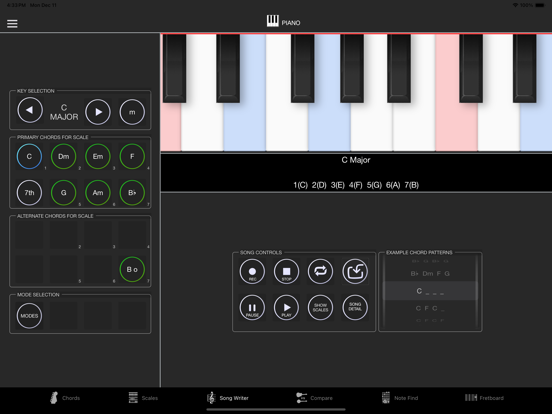Expand the MODES selection button
The image size is (552, 414).
click(x=29, y=315)
